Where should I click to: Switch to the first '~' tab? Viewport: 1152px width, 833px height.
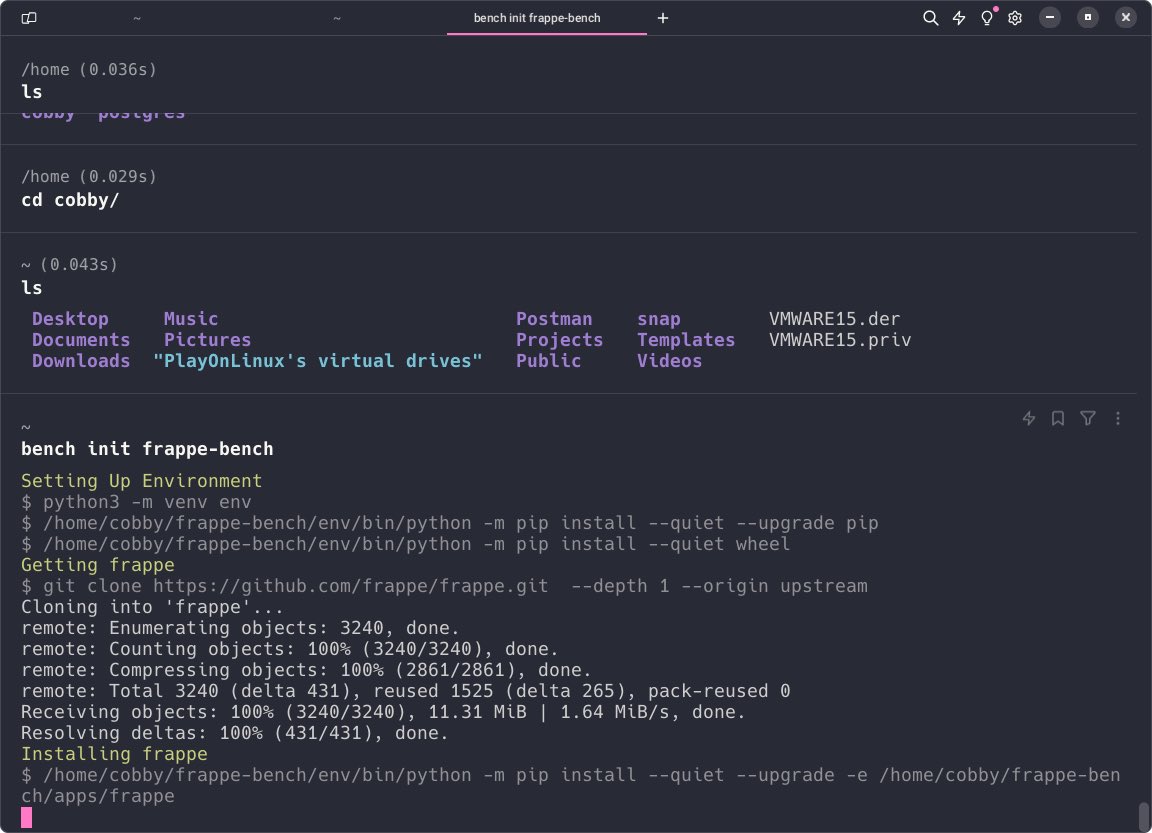pyautogui.click(x=137, y=18)
